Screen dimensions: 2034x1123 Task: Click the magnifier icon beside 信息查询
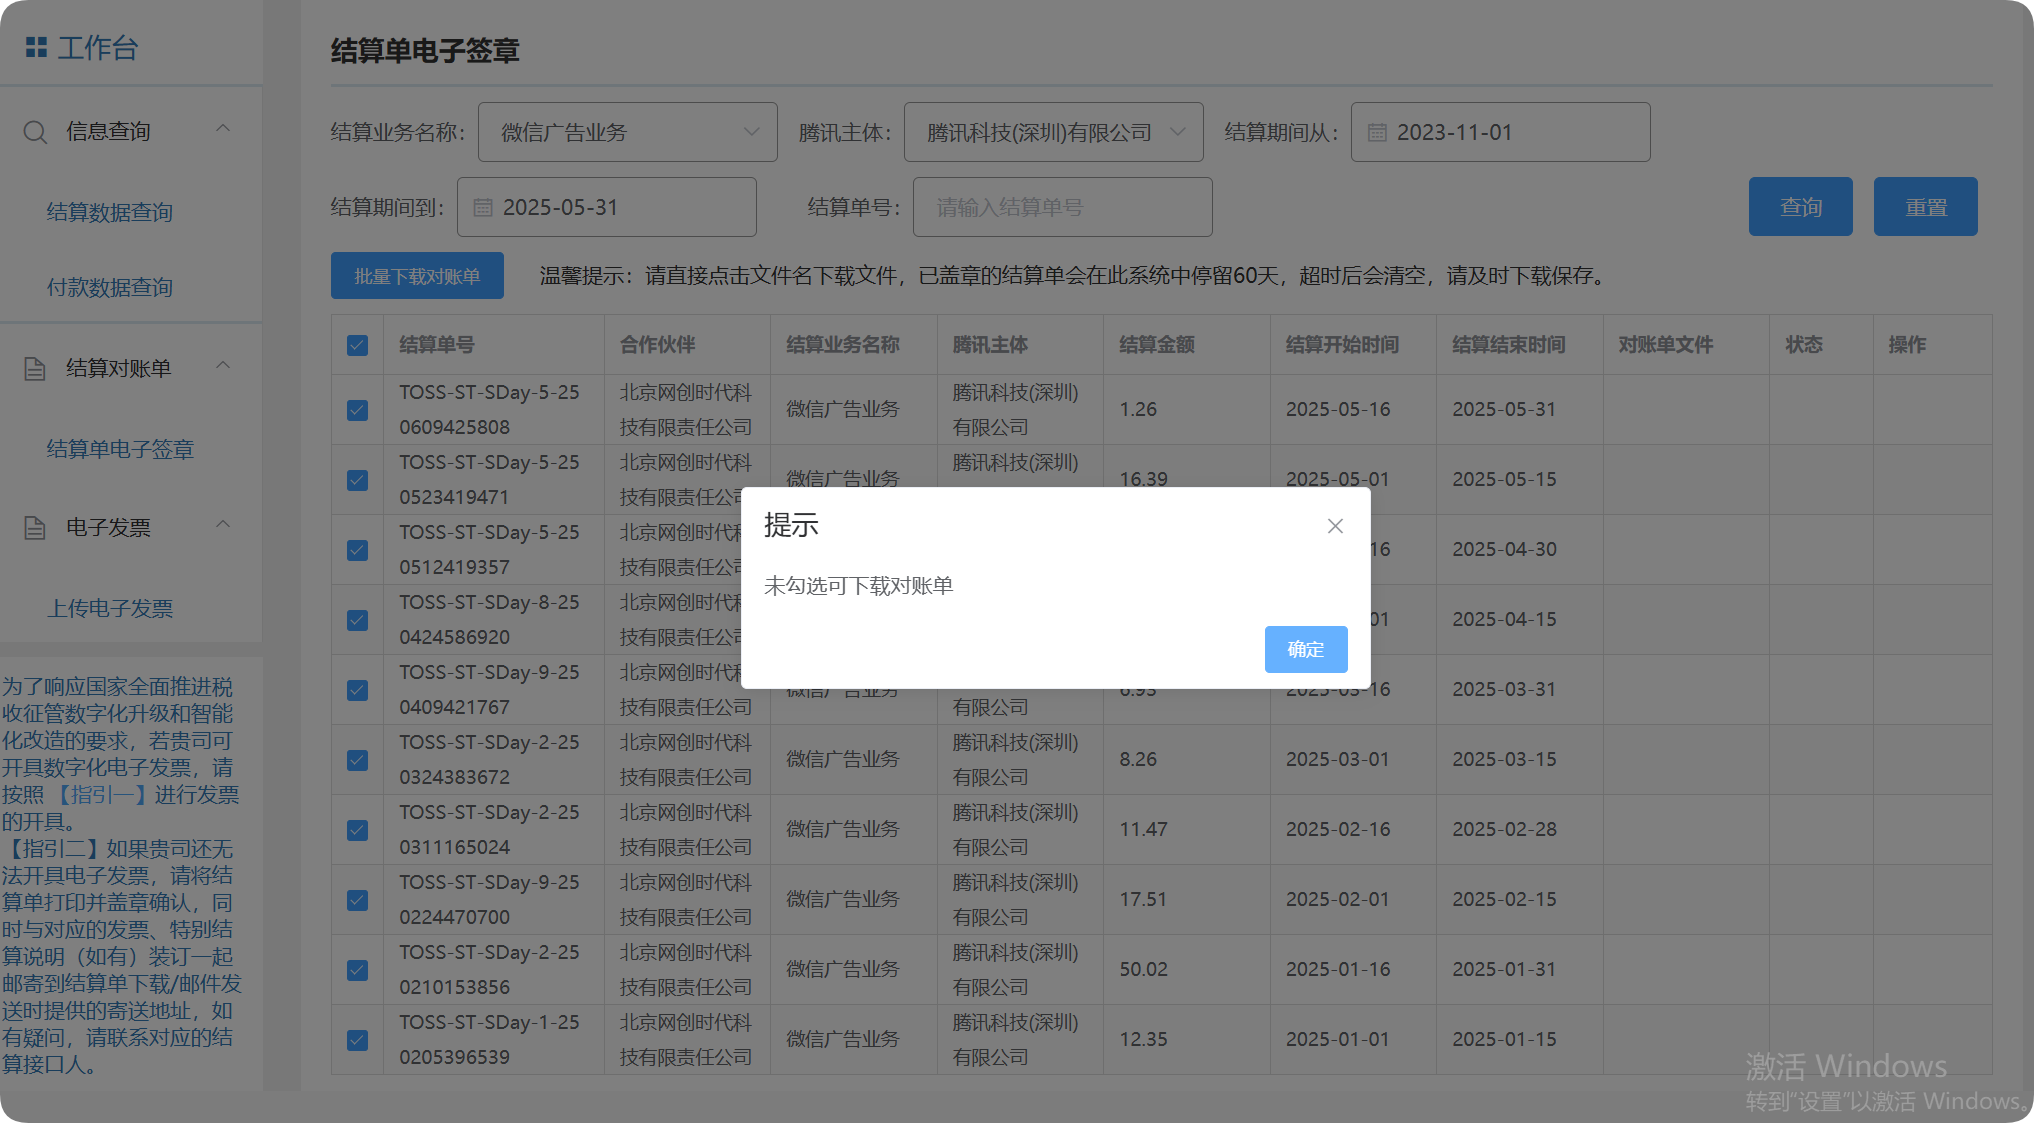[35, 132]
